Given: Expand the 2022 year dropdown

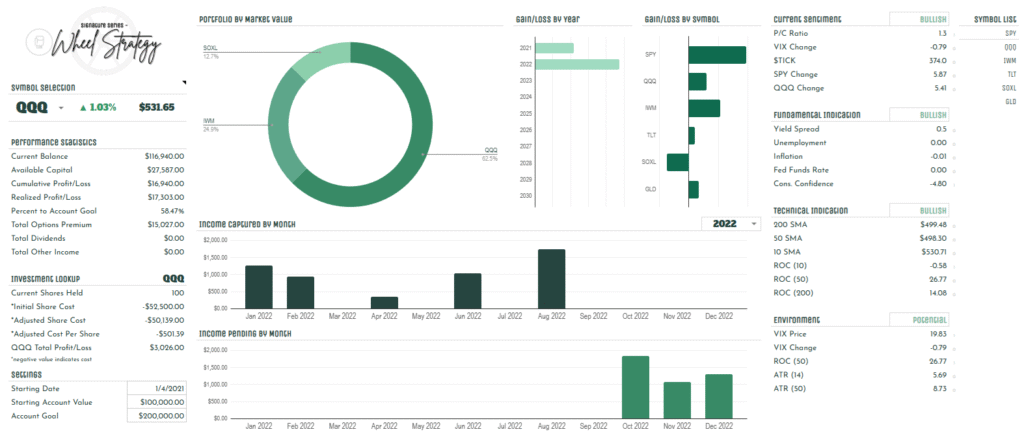Looking at the screenshot, I should [753, 224].
